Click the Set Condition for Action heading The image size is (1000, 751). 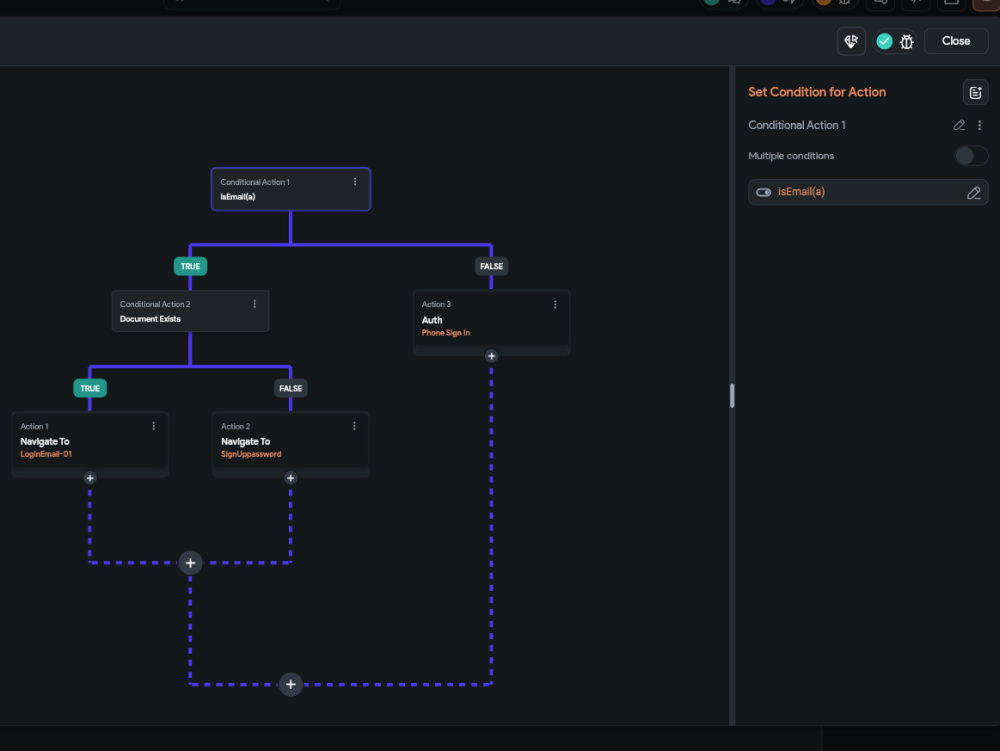point(817,92)
